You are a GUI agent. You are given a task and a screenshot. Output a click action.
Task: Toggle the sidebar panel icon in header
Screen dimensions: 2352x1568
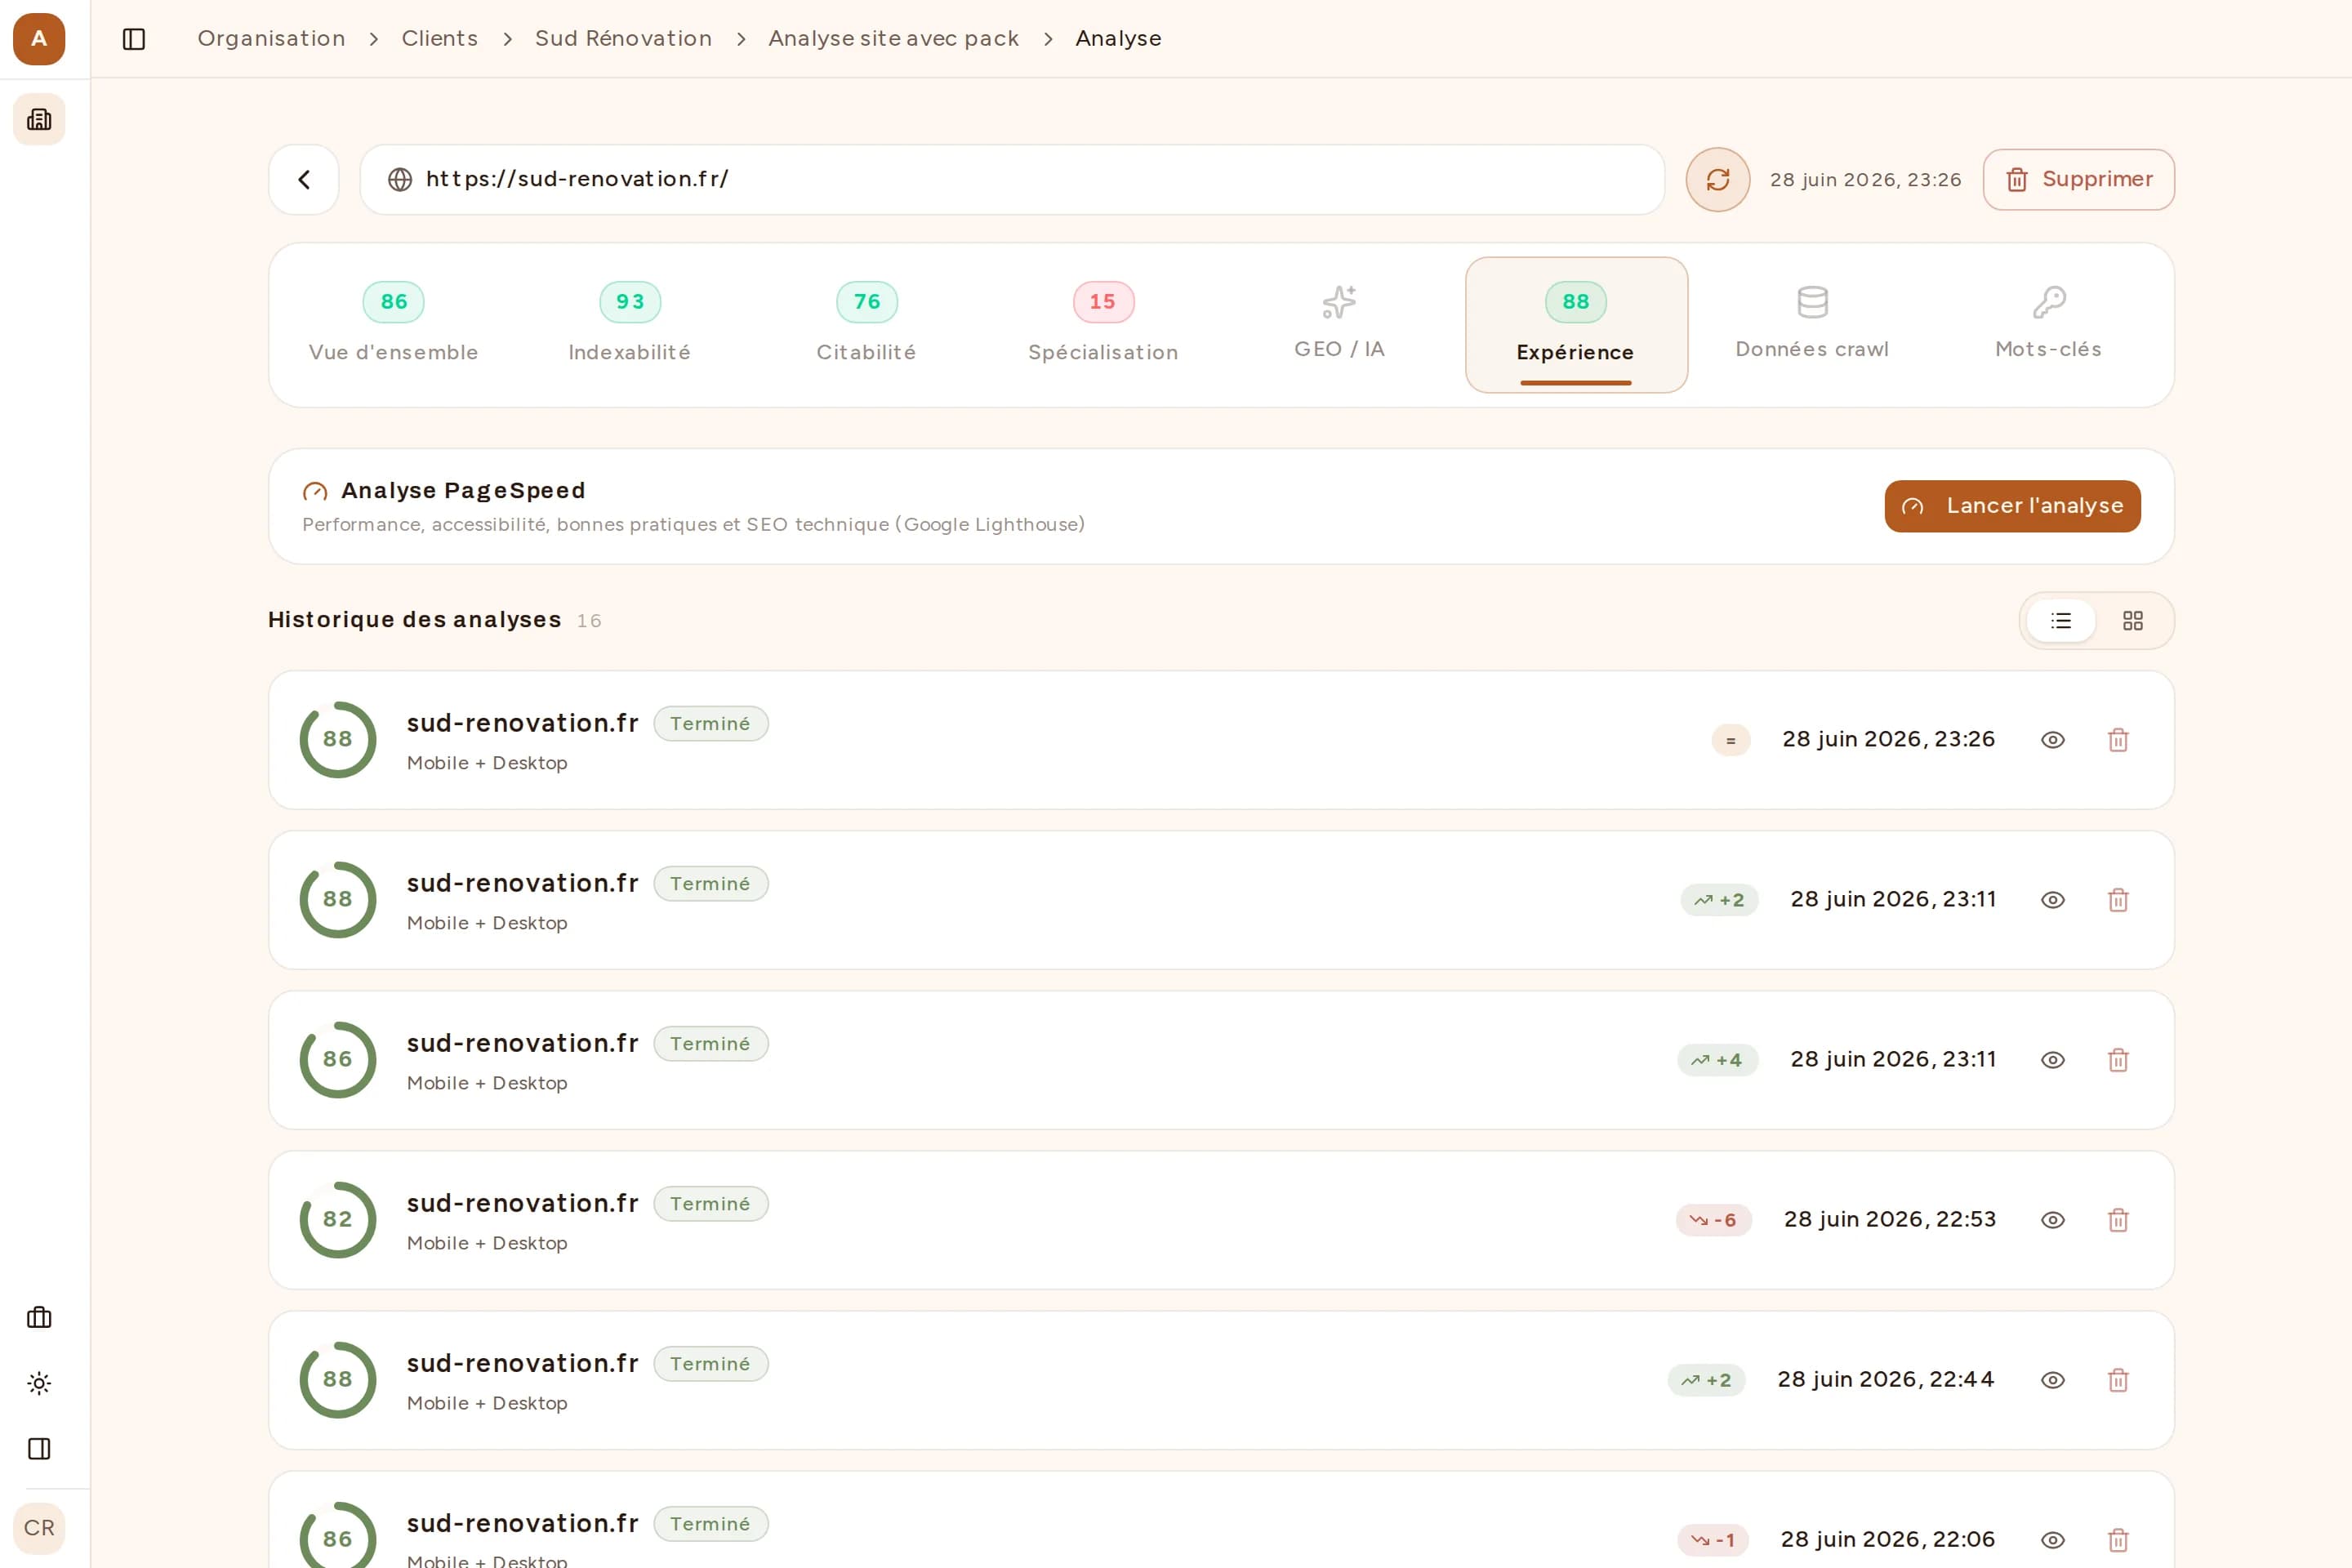(x=134, y=39)
